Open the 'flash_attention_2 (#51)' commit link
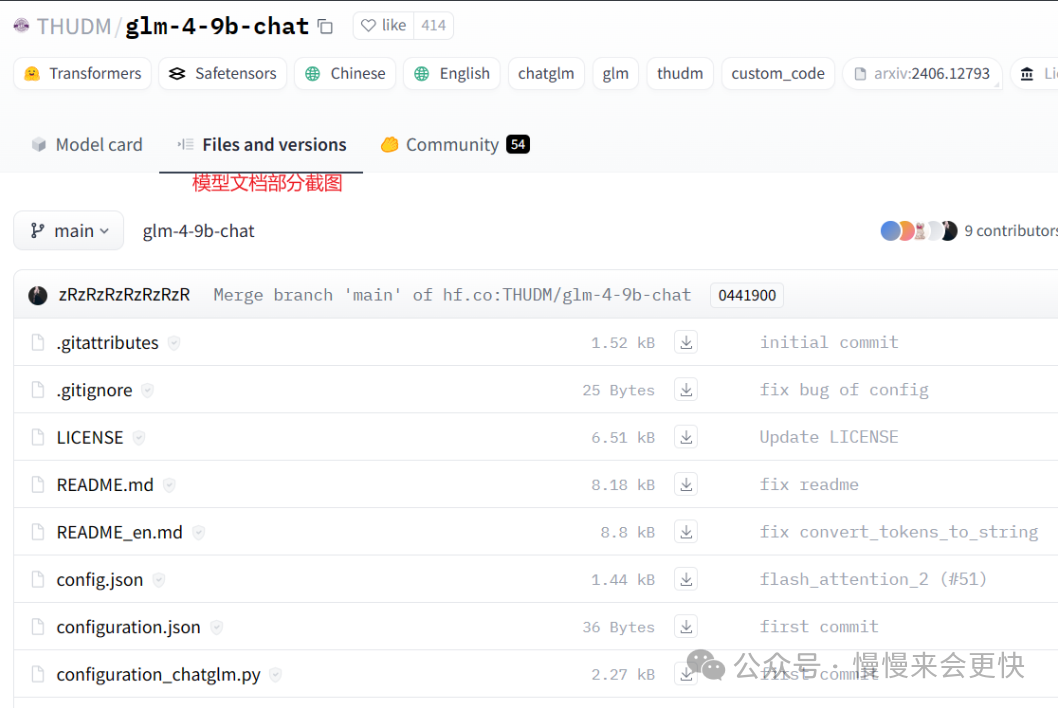Viewport: 1058px width, 708px height. pos(873,579)
